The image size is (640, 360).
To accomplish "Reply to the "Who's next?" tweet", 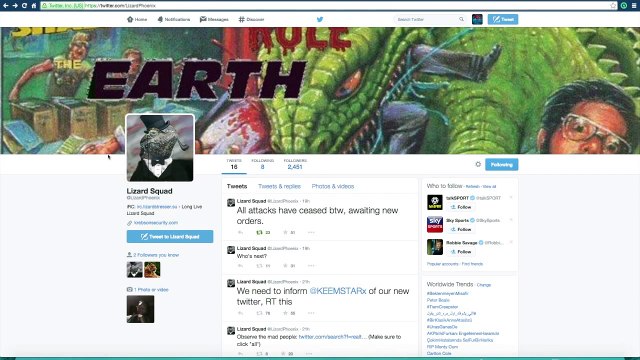I will (x=240, y=266).
